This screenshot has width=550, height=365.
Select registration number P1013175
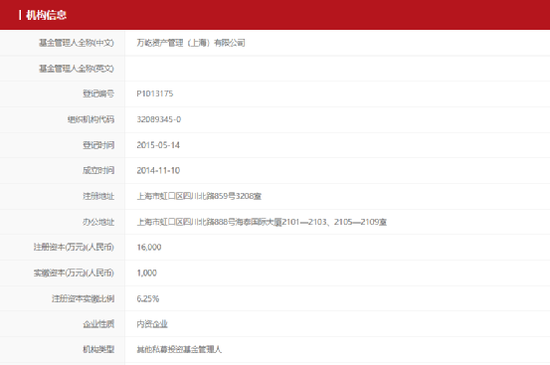[x=155, y=94]
